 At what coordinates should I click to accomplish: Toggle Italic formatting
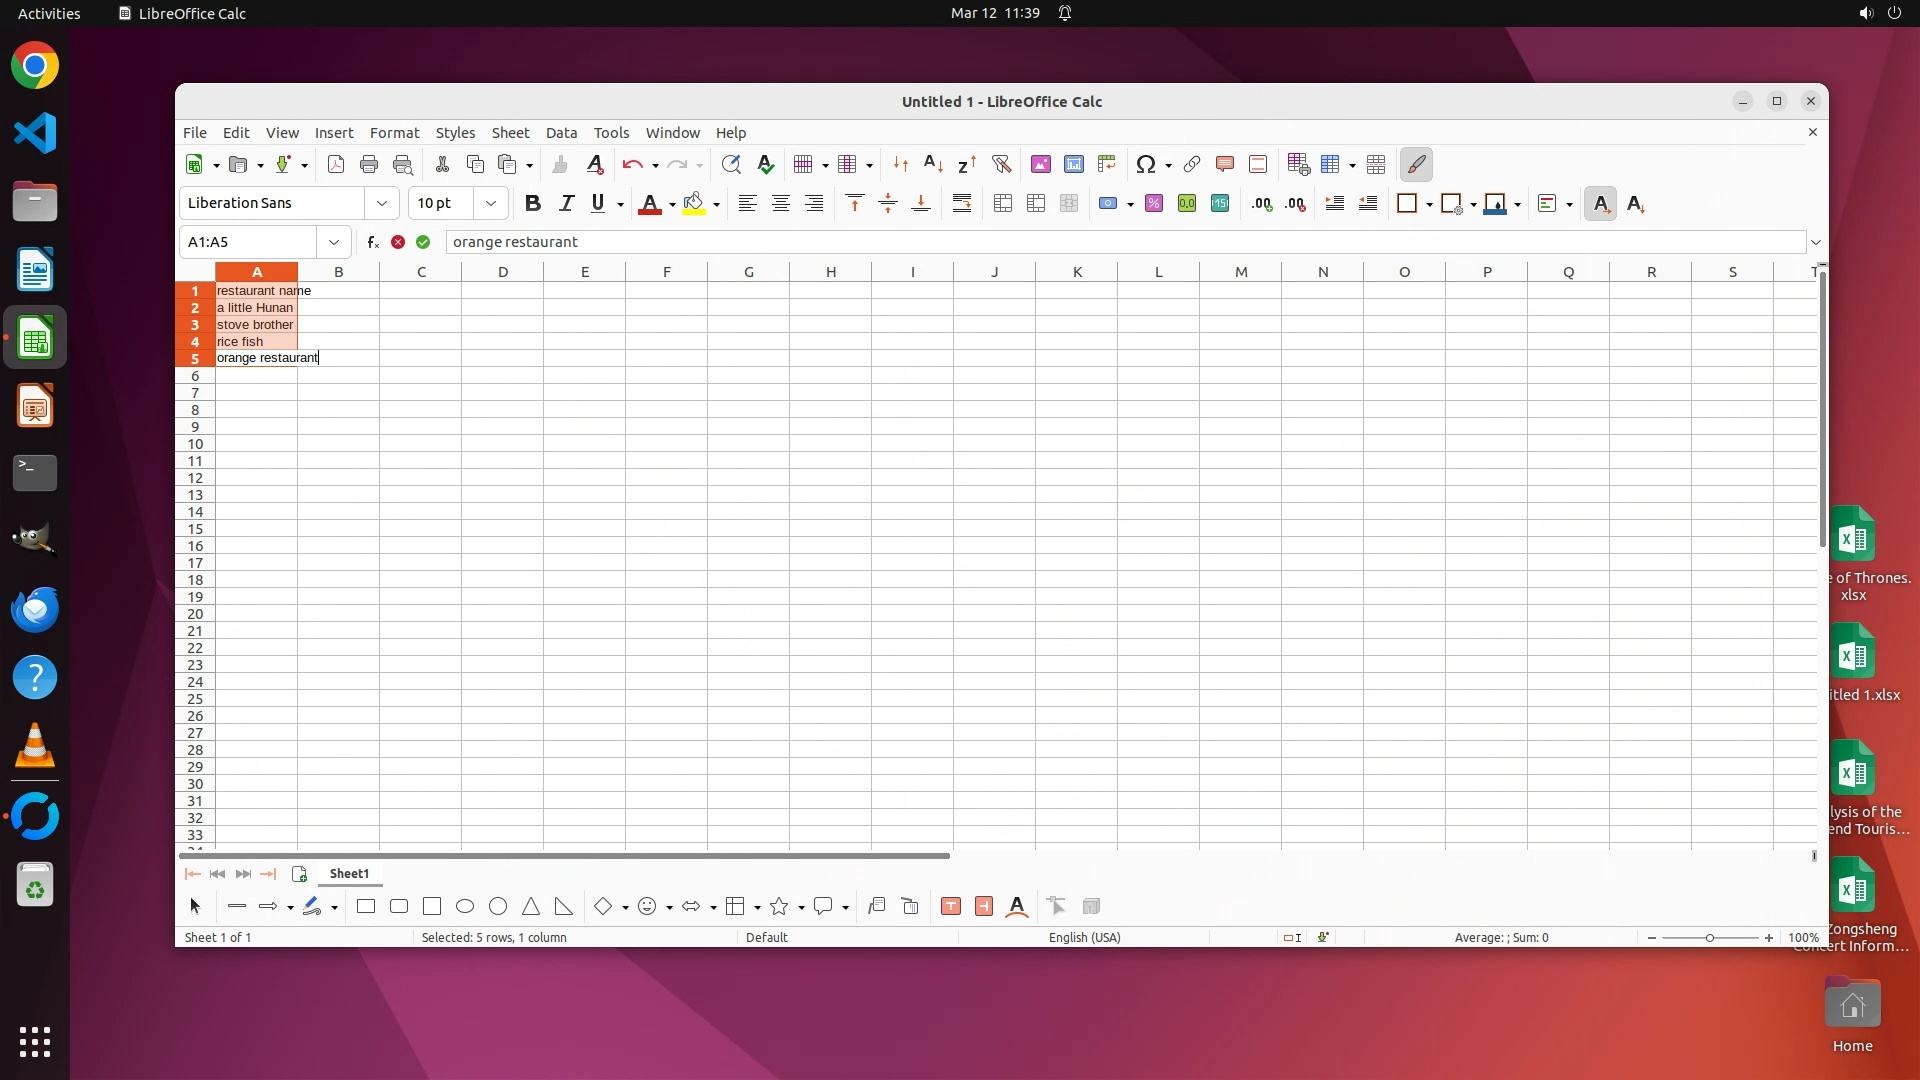pos(566,204)
